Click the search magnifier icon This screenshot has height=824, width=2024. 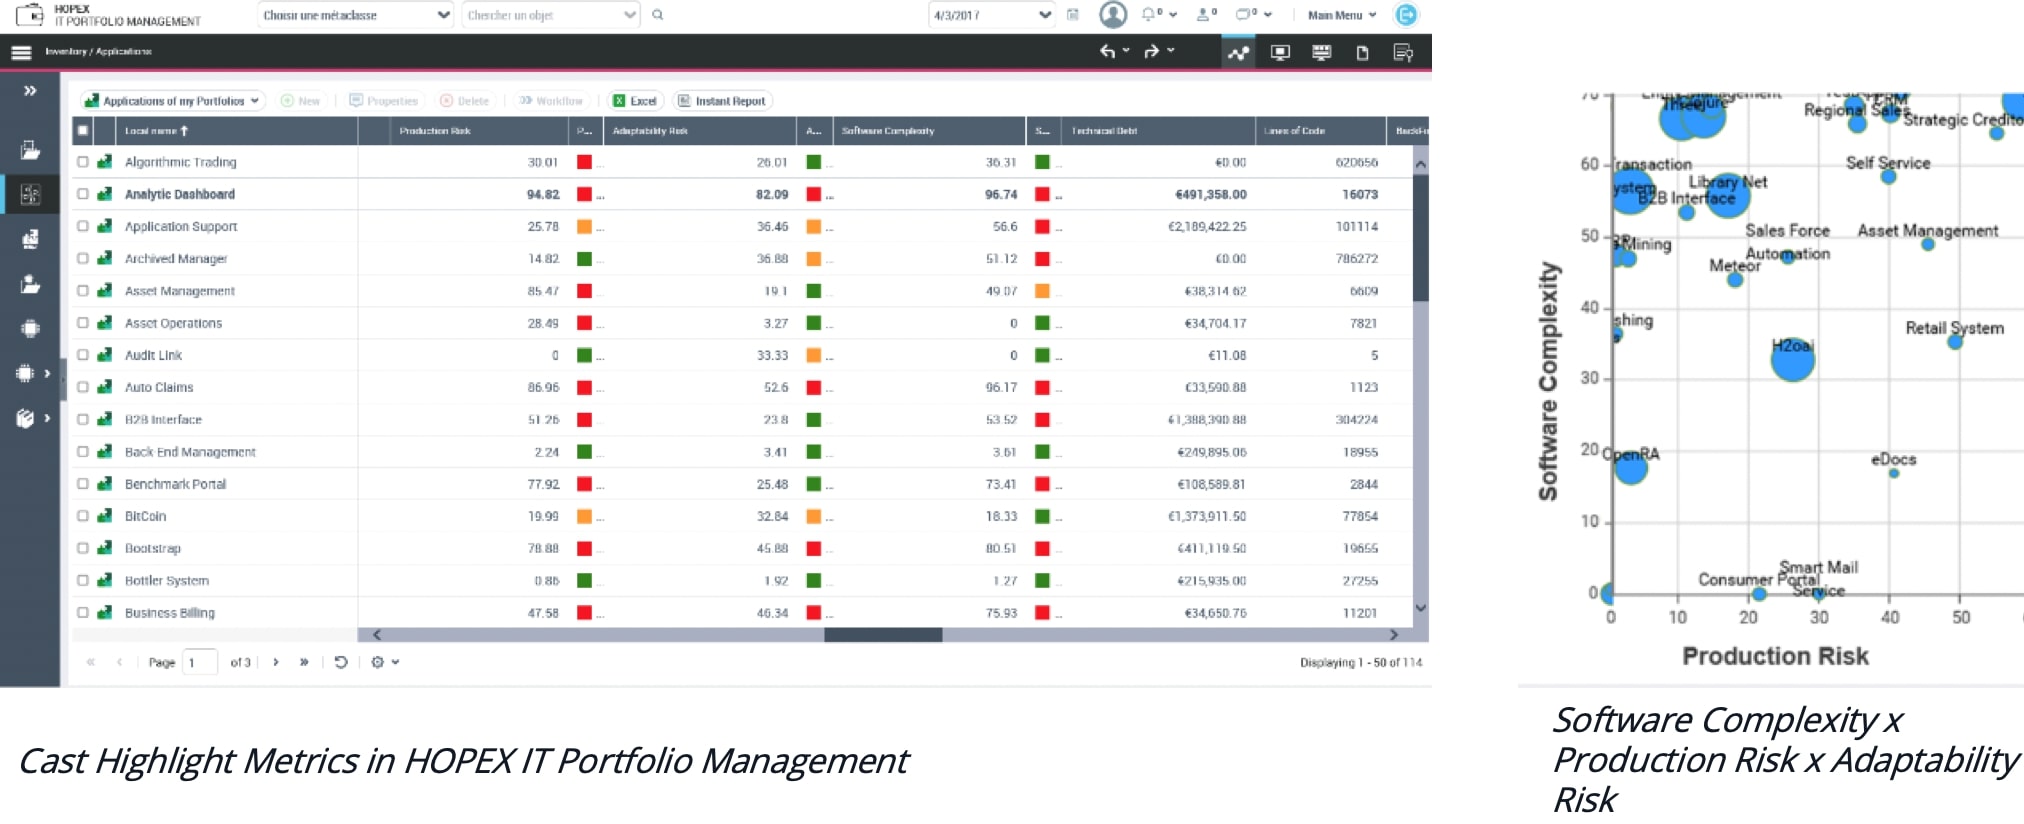[657, 15]
